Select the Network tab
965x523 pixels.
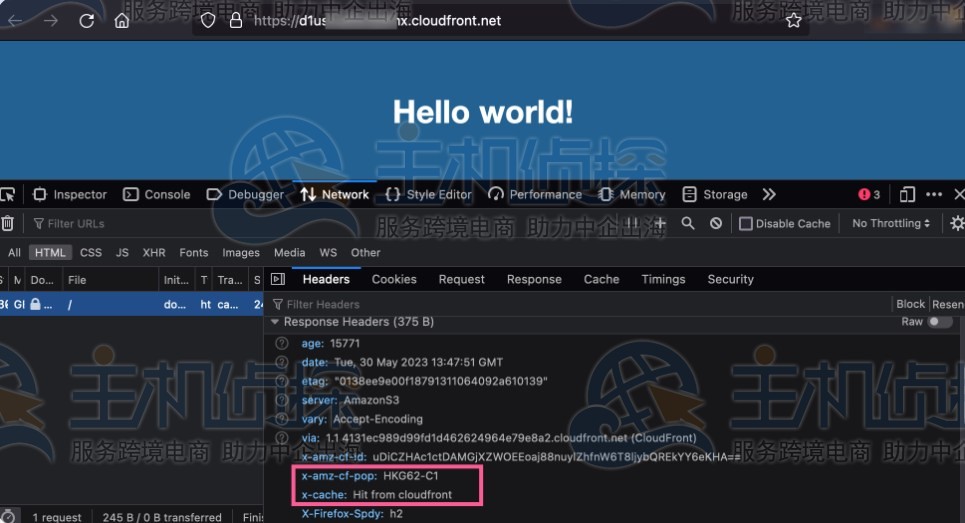(x=334, y=194)
